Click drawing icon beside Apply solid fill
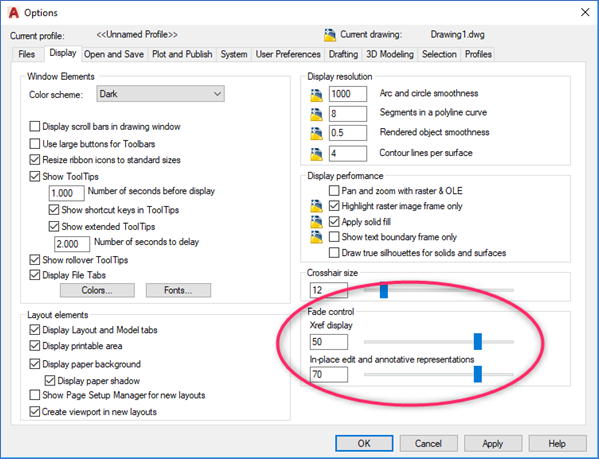The width and height of the screenshot is (599, 459). (316, 222)
